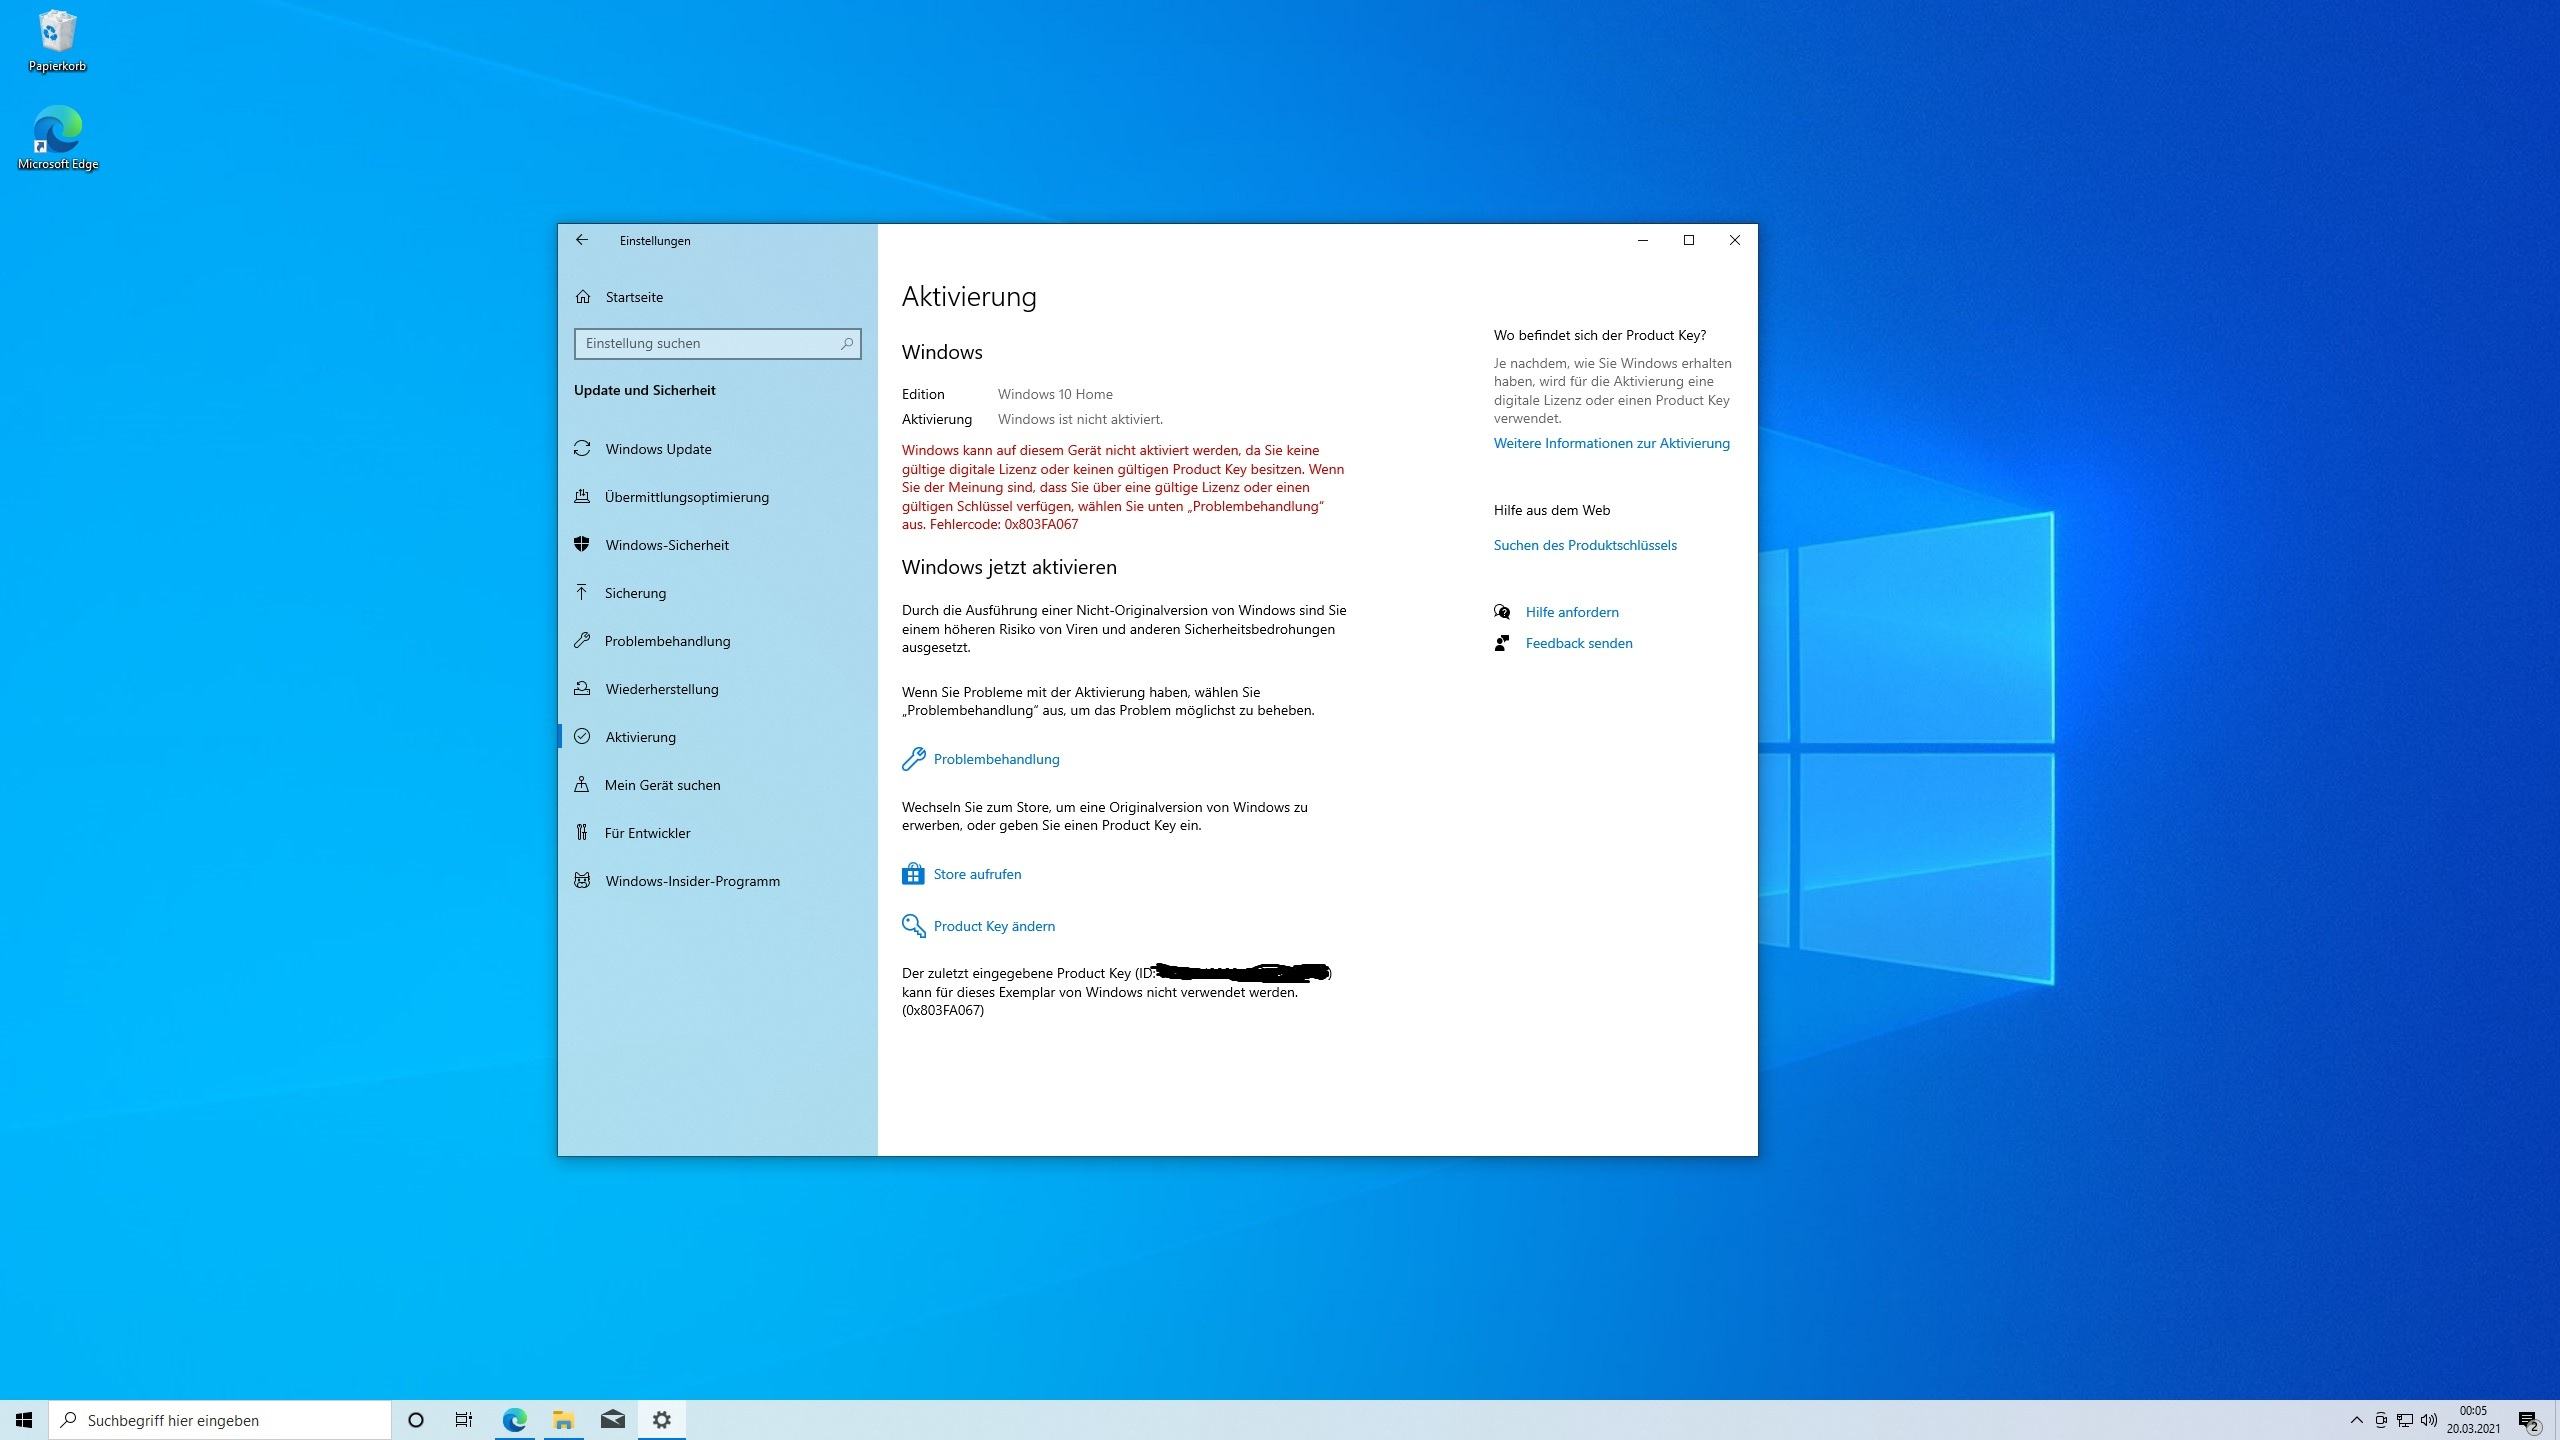Open Cortana circle icon in taskbar
The image size is (2560, 1440).
[x=416, y=1420]
